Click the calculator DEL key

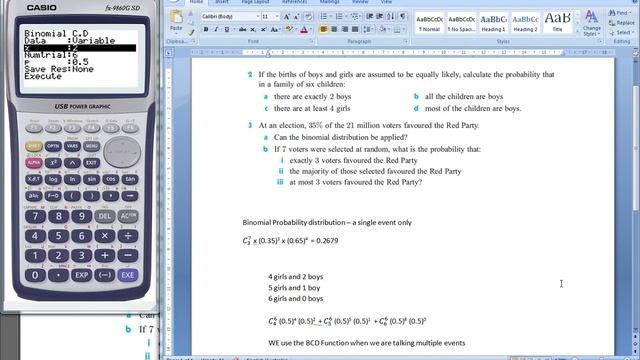click(104, 216)
